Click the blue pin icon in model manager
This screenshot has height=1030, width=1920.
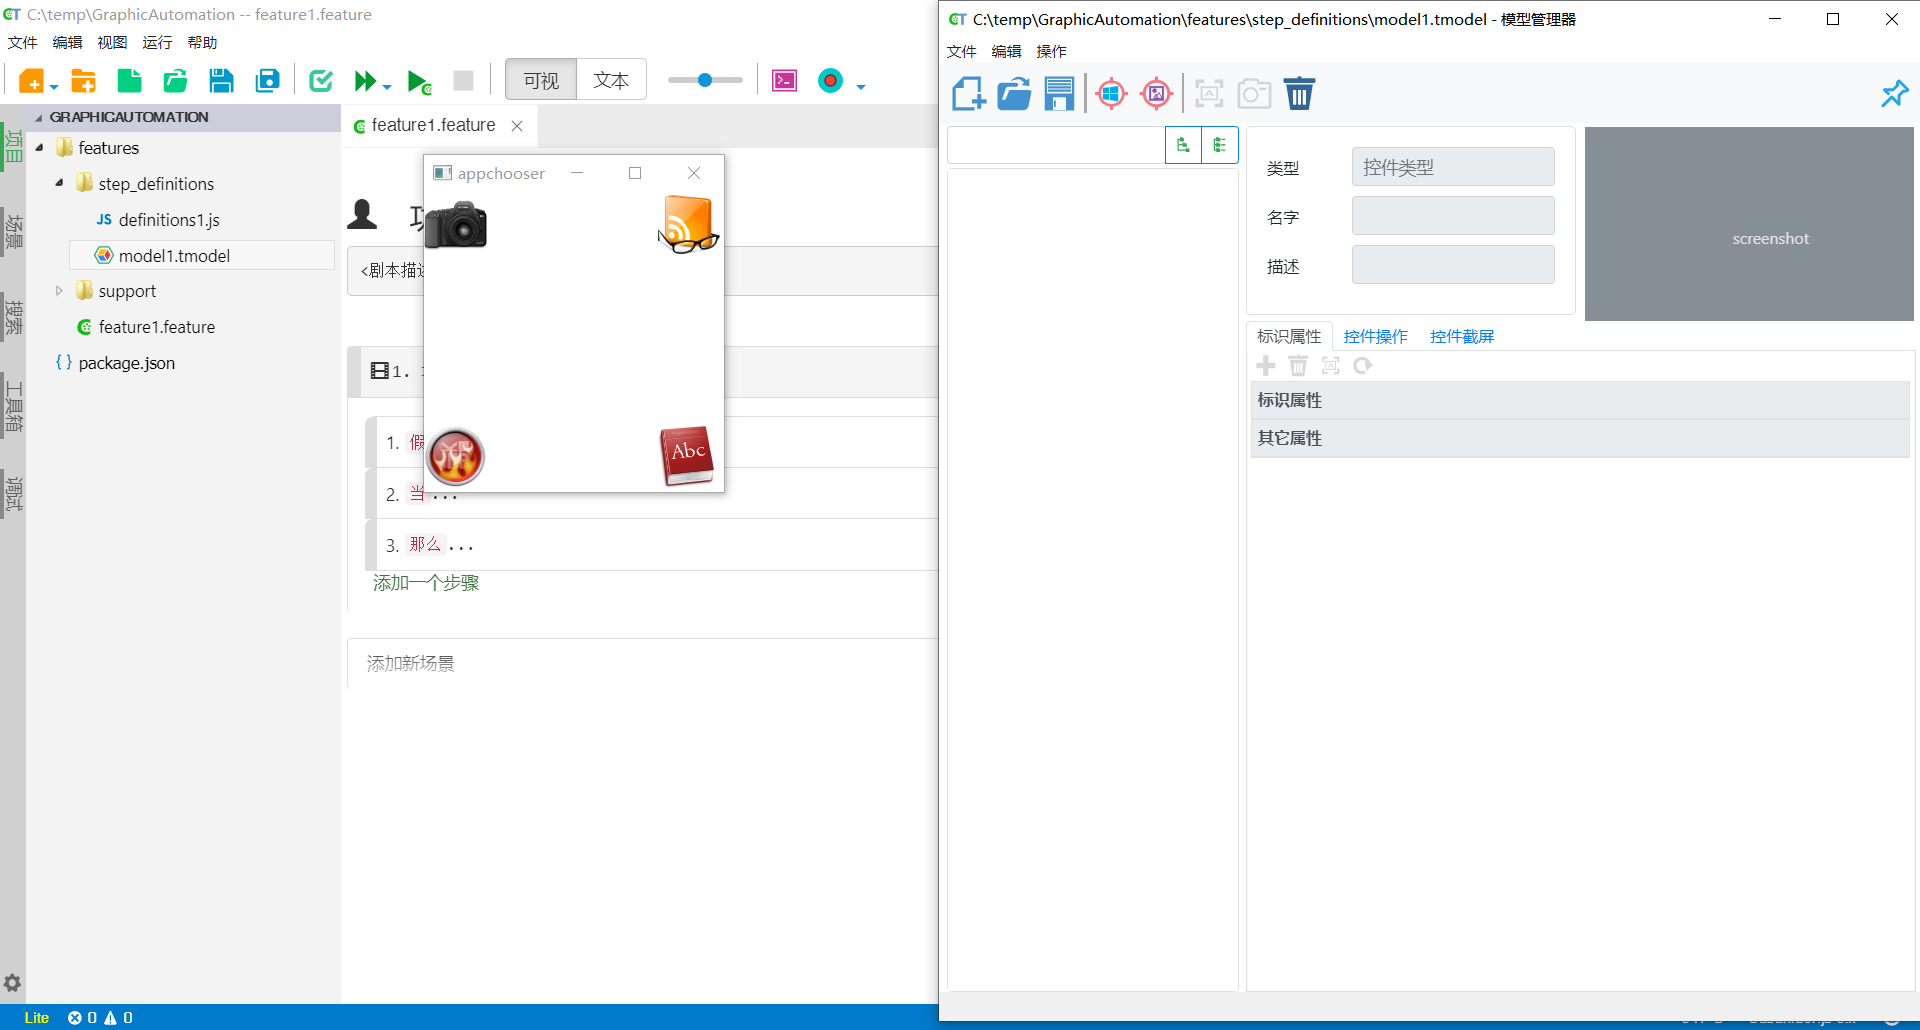click(x=1894, y=94)
